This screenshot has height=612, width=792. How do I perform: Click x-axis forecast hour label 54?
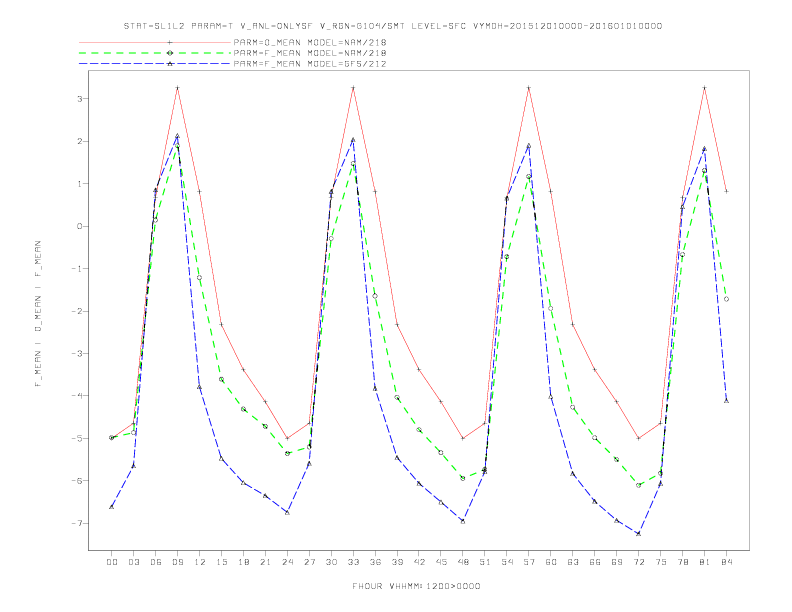(x=507, y=562)
